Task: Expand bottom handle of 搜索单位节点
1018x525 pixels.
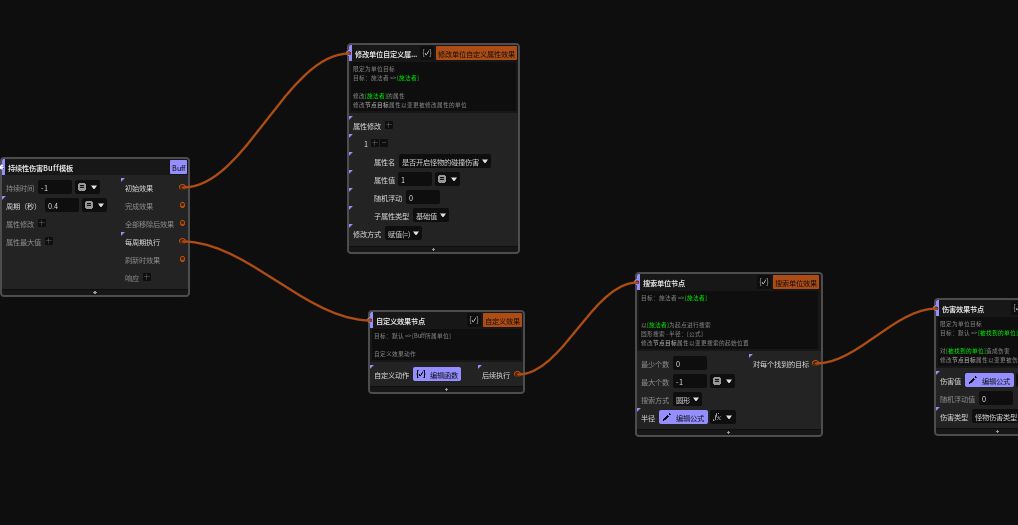Action: click(x=728, y=432)
